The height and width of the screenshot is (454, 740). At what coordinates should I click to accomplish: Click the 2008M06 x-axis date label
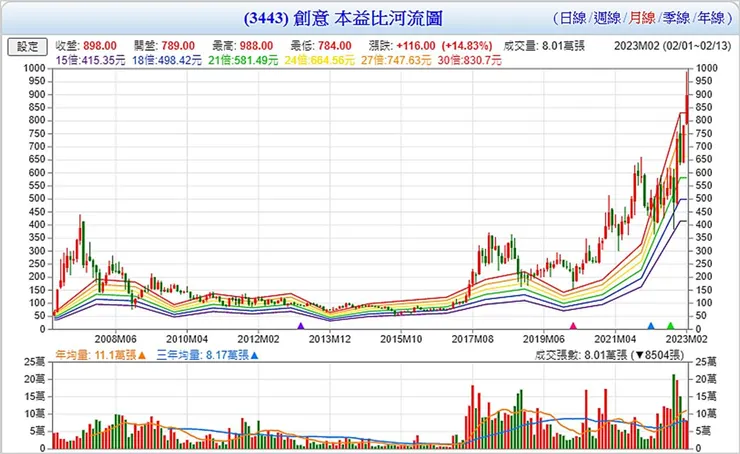tap(115, 339)
